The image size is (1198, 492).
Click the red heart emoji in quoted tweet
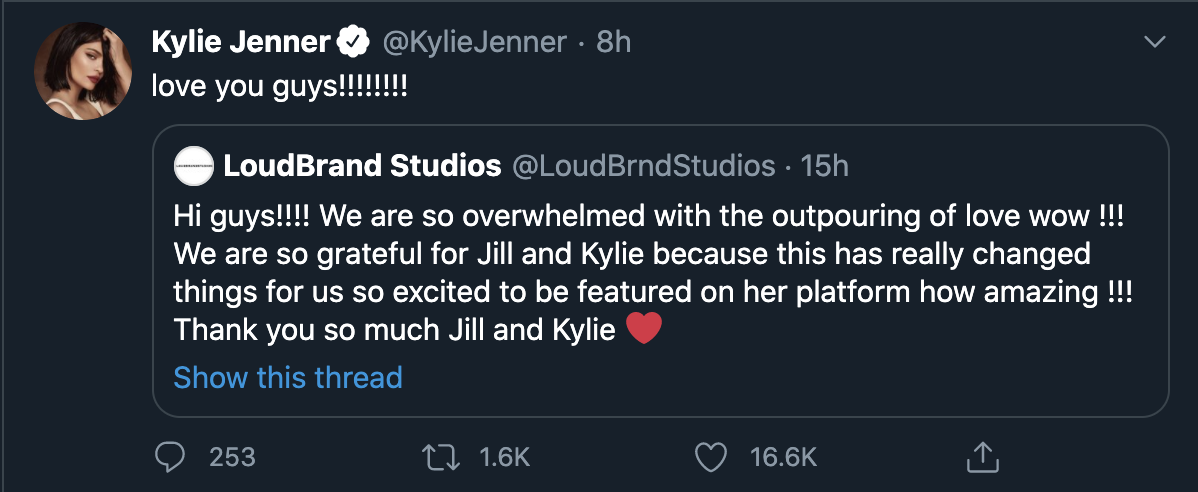point(644,328)
